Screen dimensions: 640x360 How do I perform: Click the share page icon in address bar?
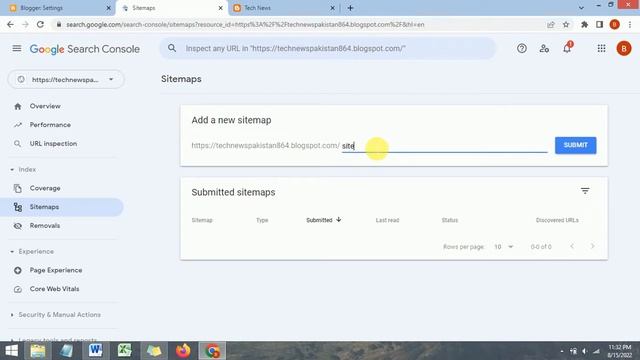point(551,24)
